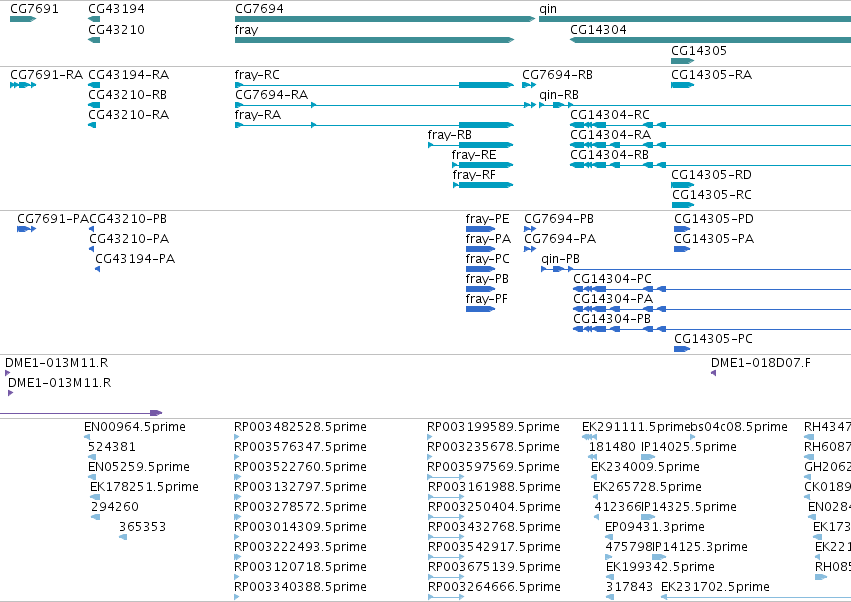Viewport: 851px width, 602px height.
Task: Select EST IP14025.5prime
Action: point(689,447)
